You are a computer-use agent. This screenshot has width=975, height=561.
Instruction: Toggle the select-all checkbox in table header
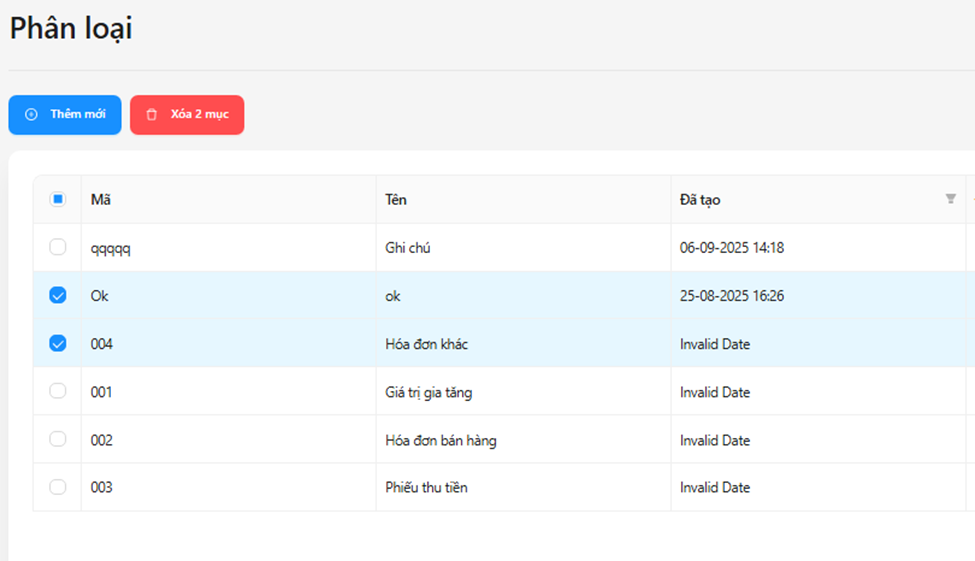coord(58,199)
